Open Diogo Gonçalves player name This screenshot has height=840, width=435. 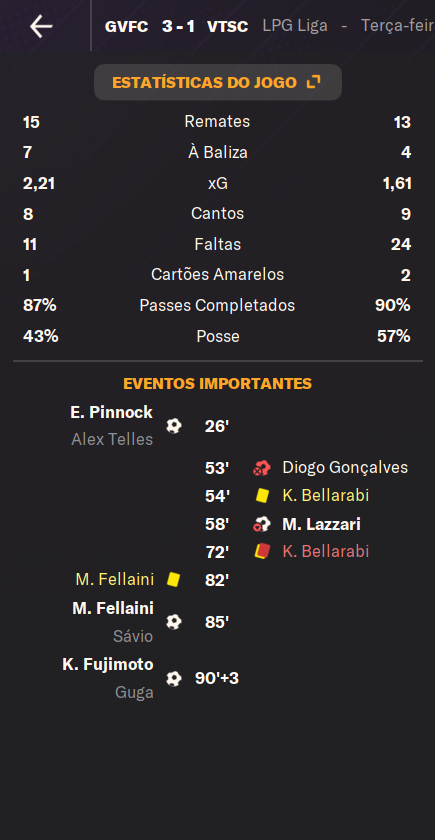point(345,468)
